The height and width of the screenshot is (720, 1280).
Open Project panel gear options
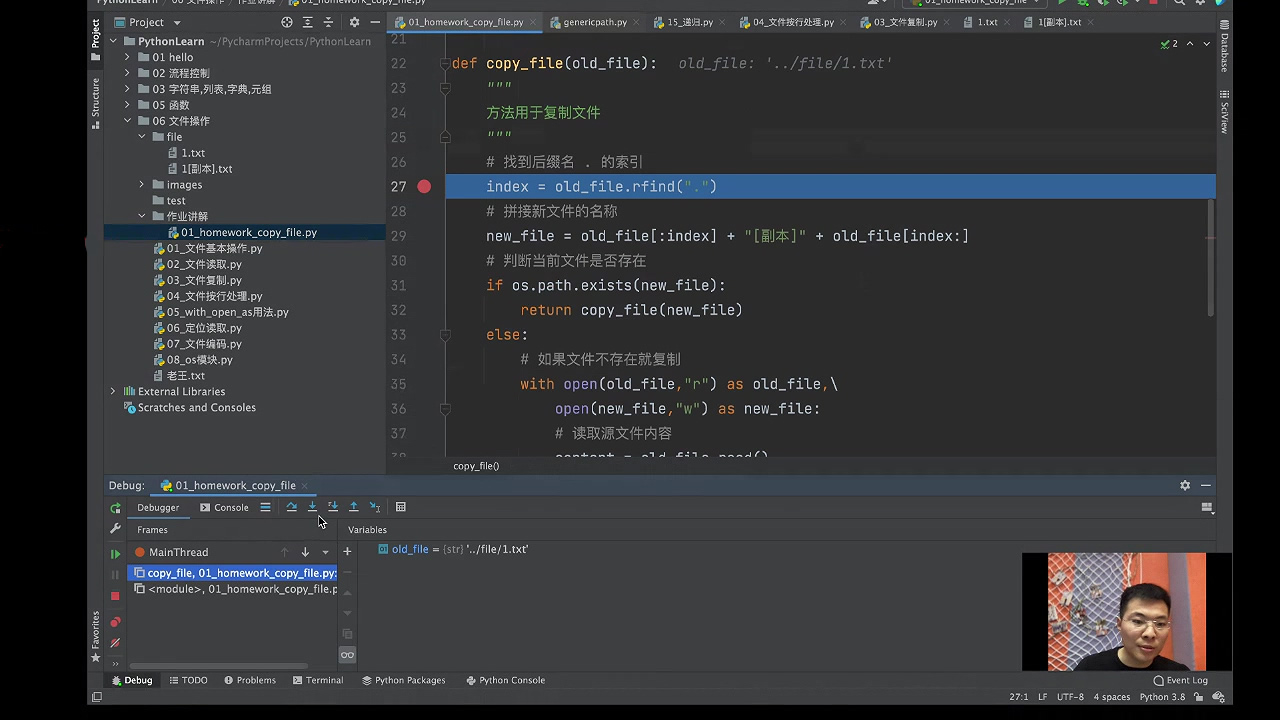[x=354, y=22]
